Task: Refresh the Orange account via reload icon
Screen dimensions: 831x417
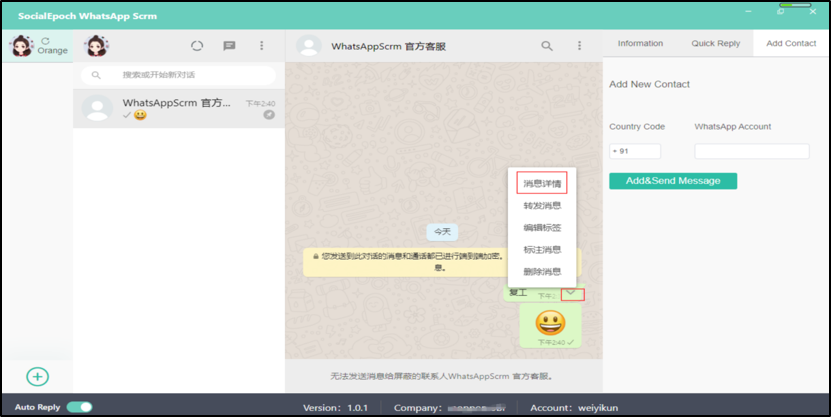Action: tap(45, 41)
